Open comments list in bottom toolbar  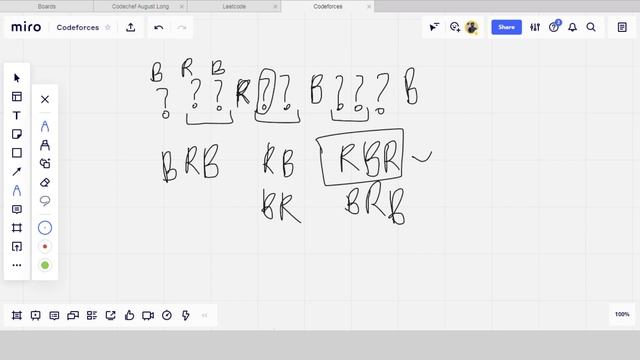[x=54, y=316]
